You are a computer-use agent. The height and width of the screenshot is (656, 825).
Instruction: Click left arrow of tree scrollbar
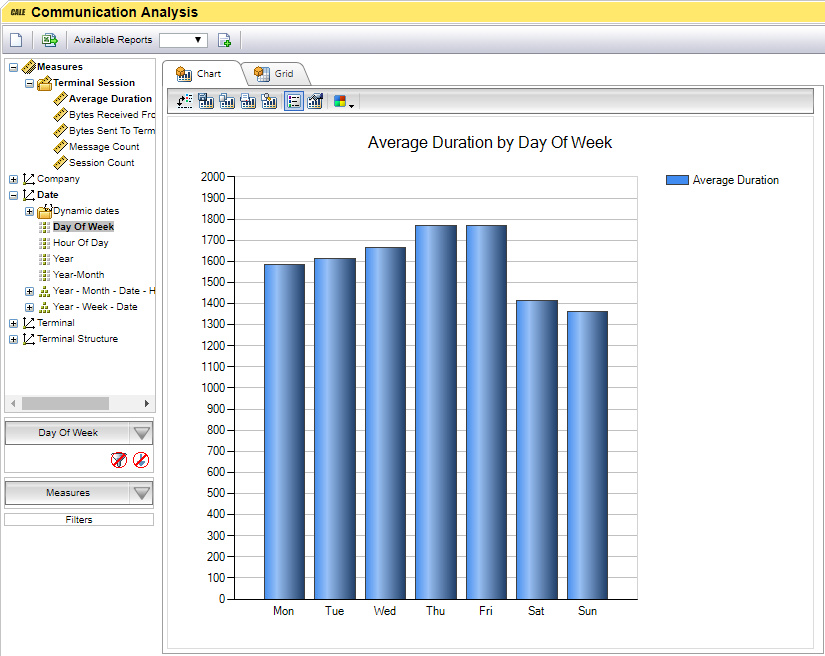coord(13,403)
